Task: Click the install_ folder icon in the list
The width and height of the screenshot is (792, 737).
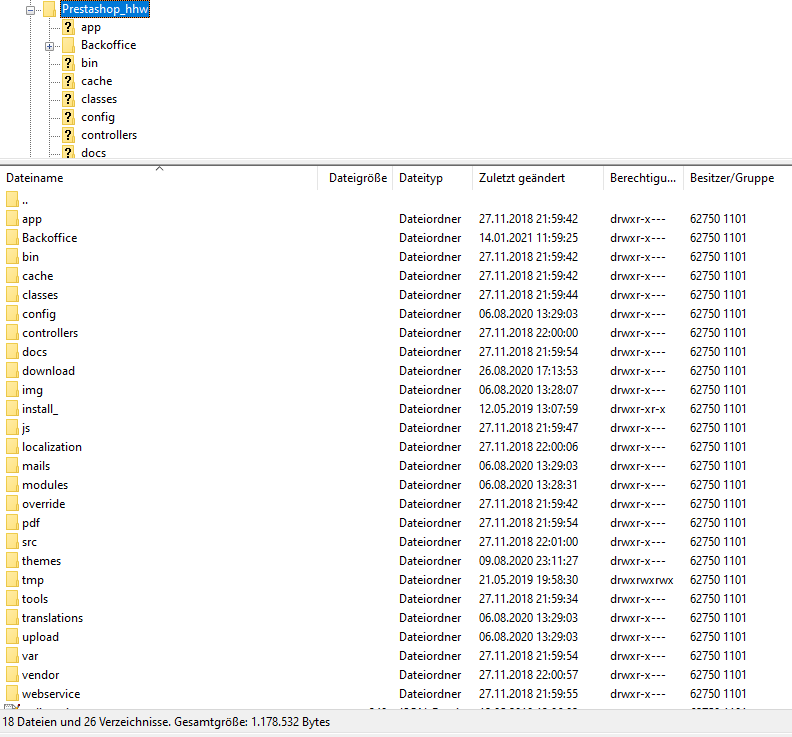Action: coord(13,409)
